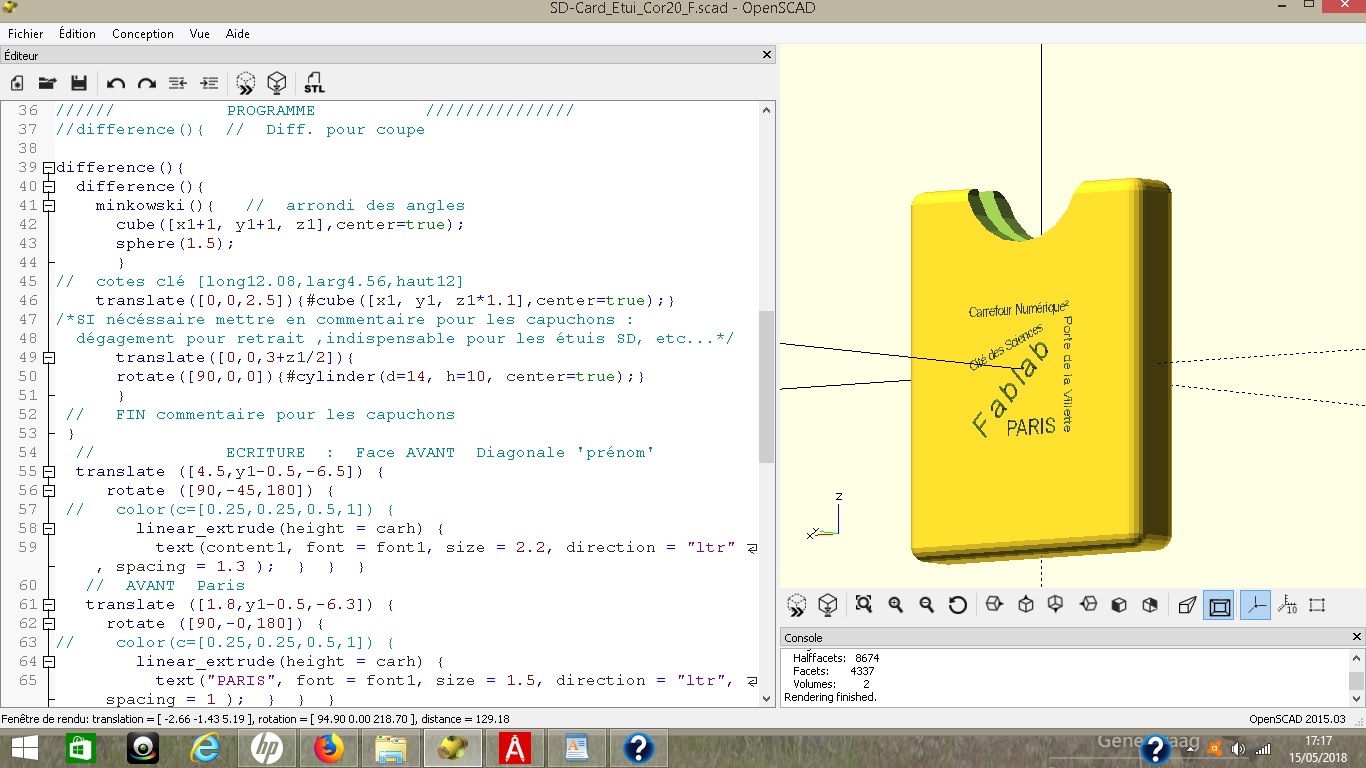Toggle the show axes button
The height and width of the screenshot is (768, 1366).
tap(1255, 605)
